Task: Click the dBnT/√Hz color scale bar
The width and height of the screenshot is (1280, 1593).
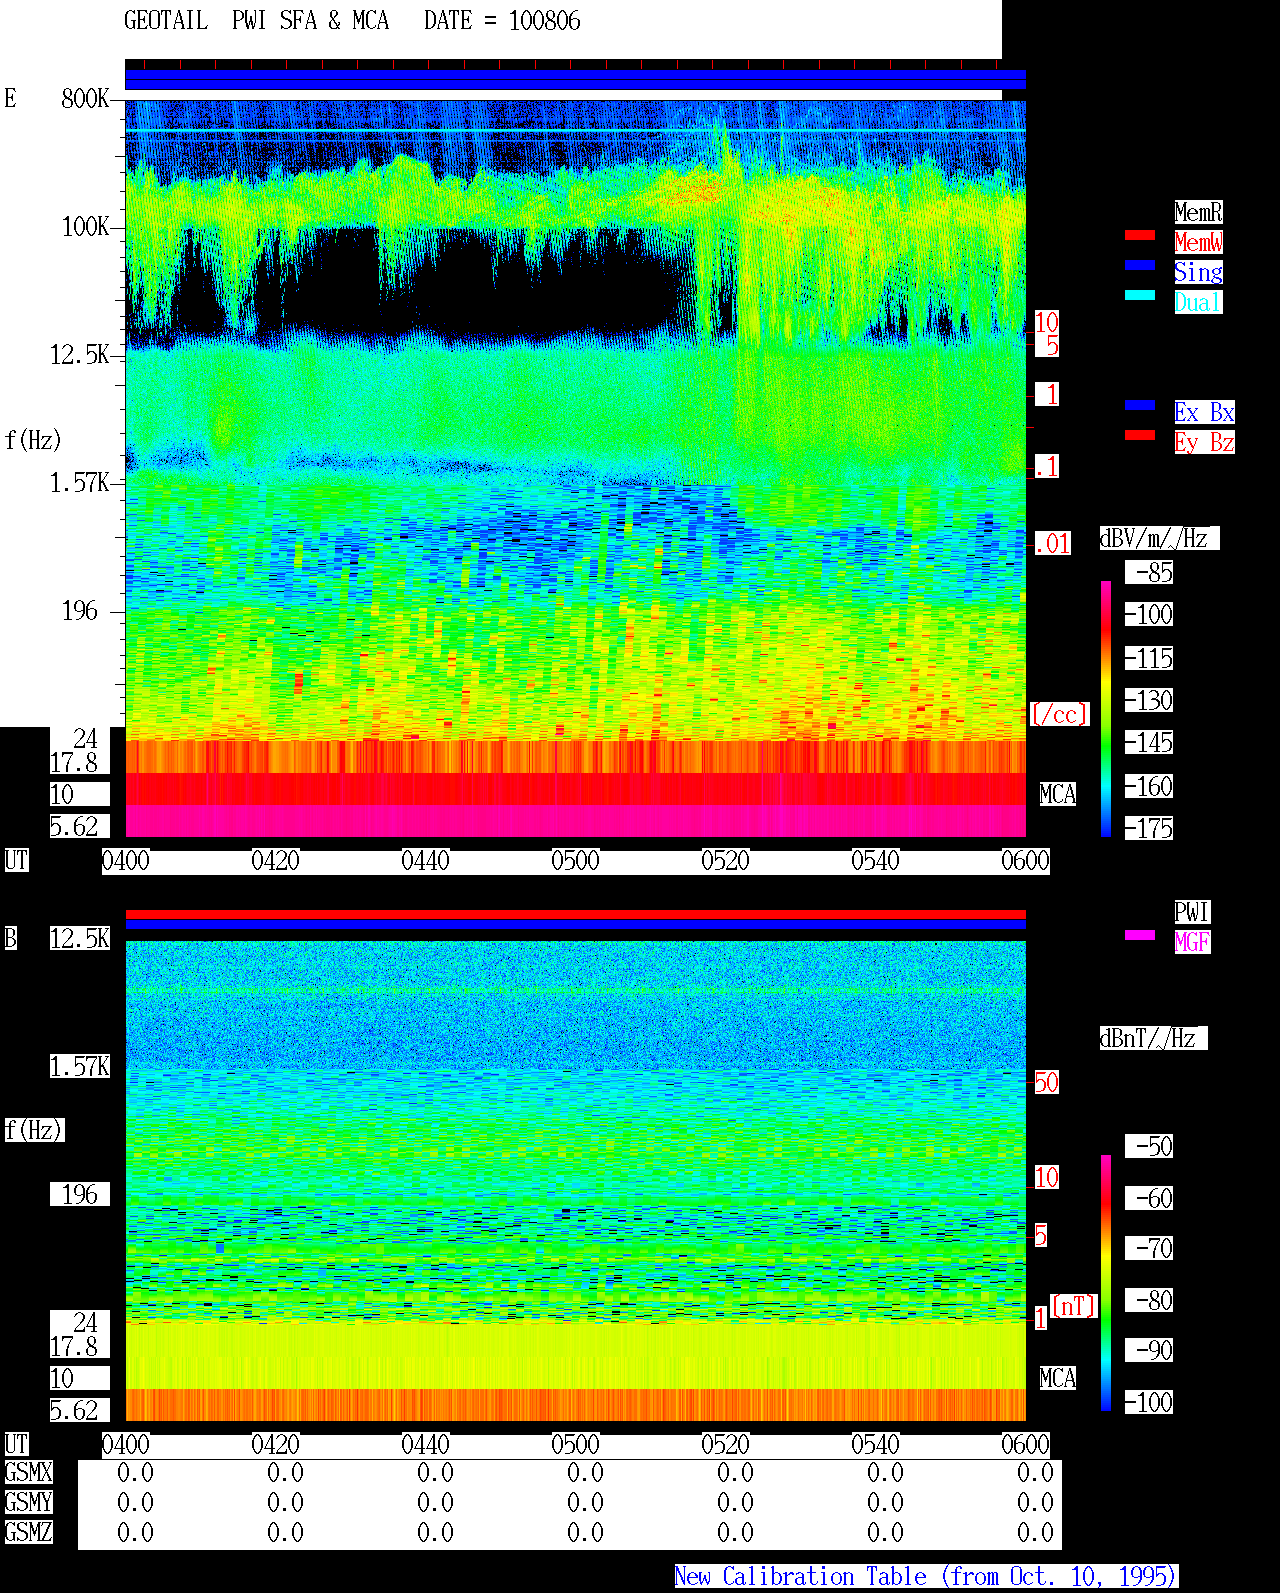Action: pyautogui.click(x=1106, y=1283)
